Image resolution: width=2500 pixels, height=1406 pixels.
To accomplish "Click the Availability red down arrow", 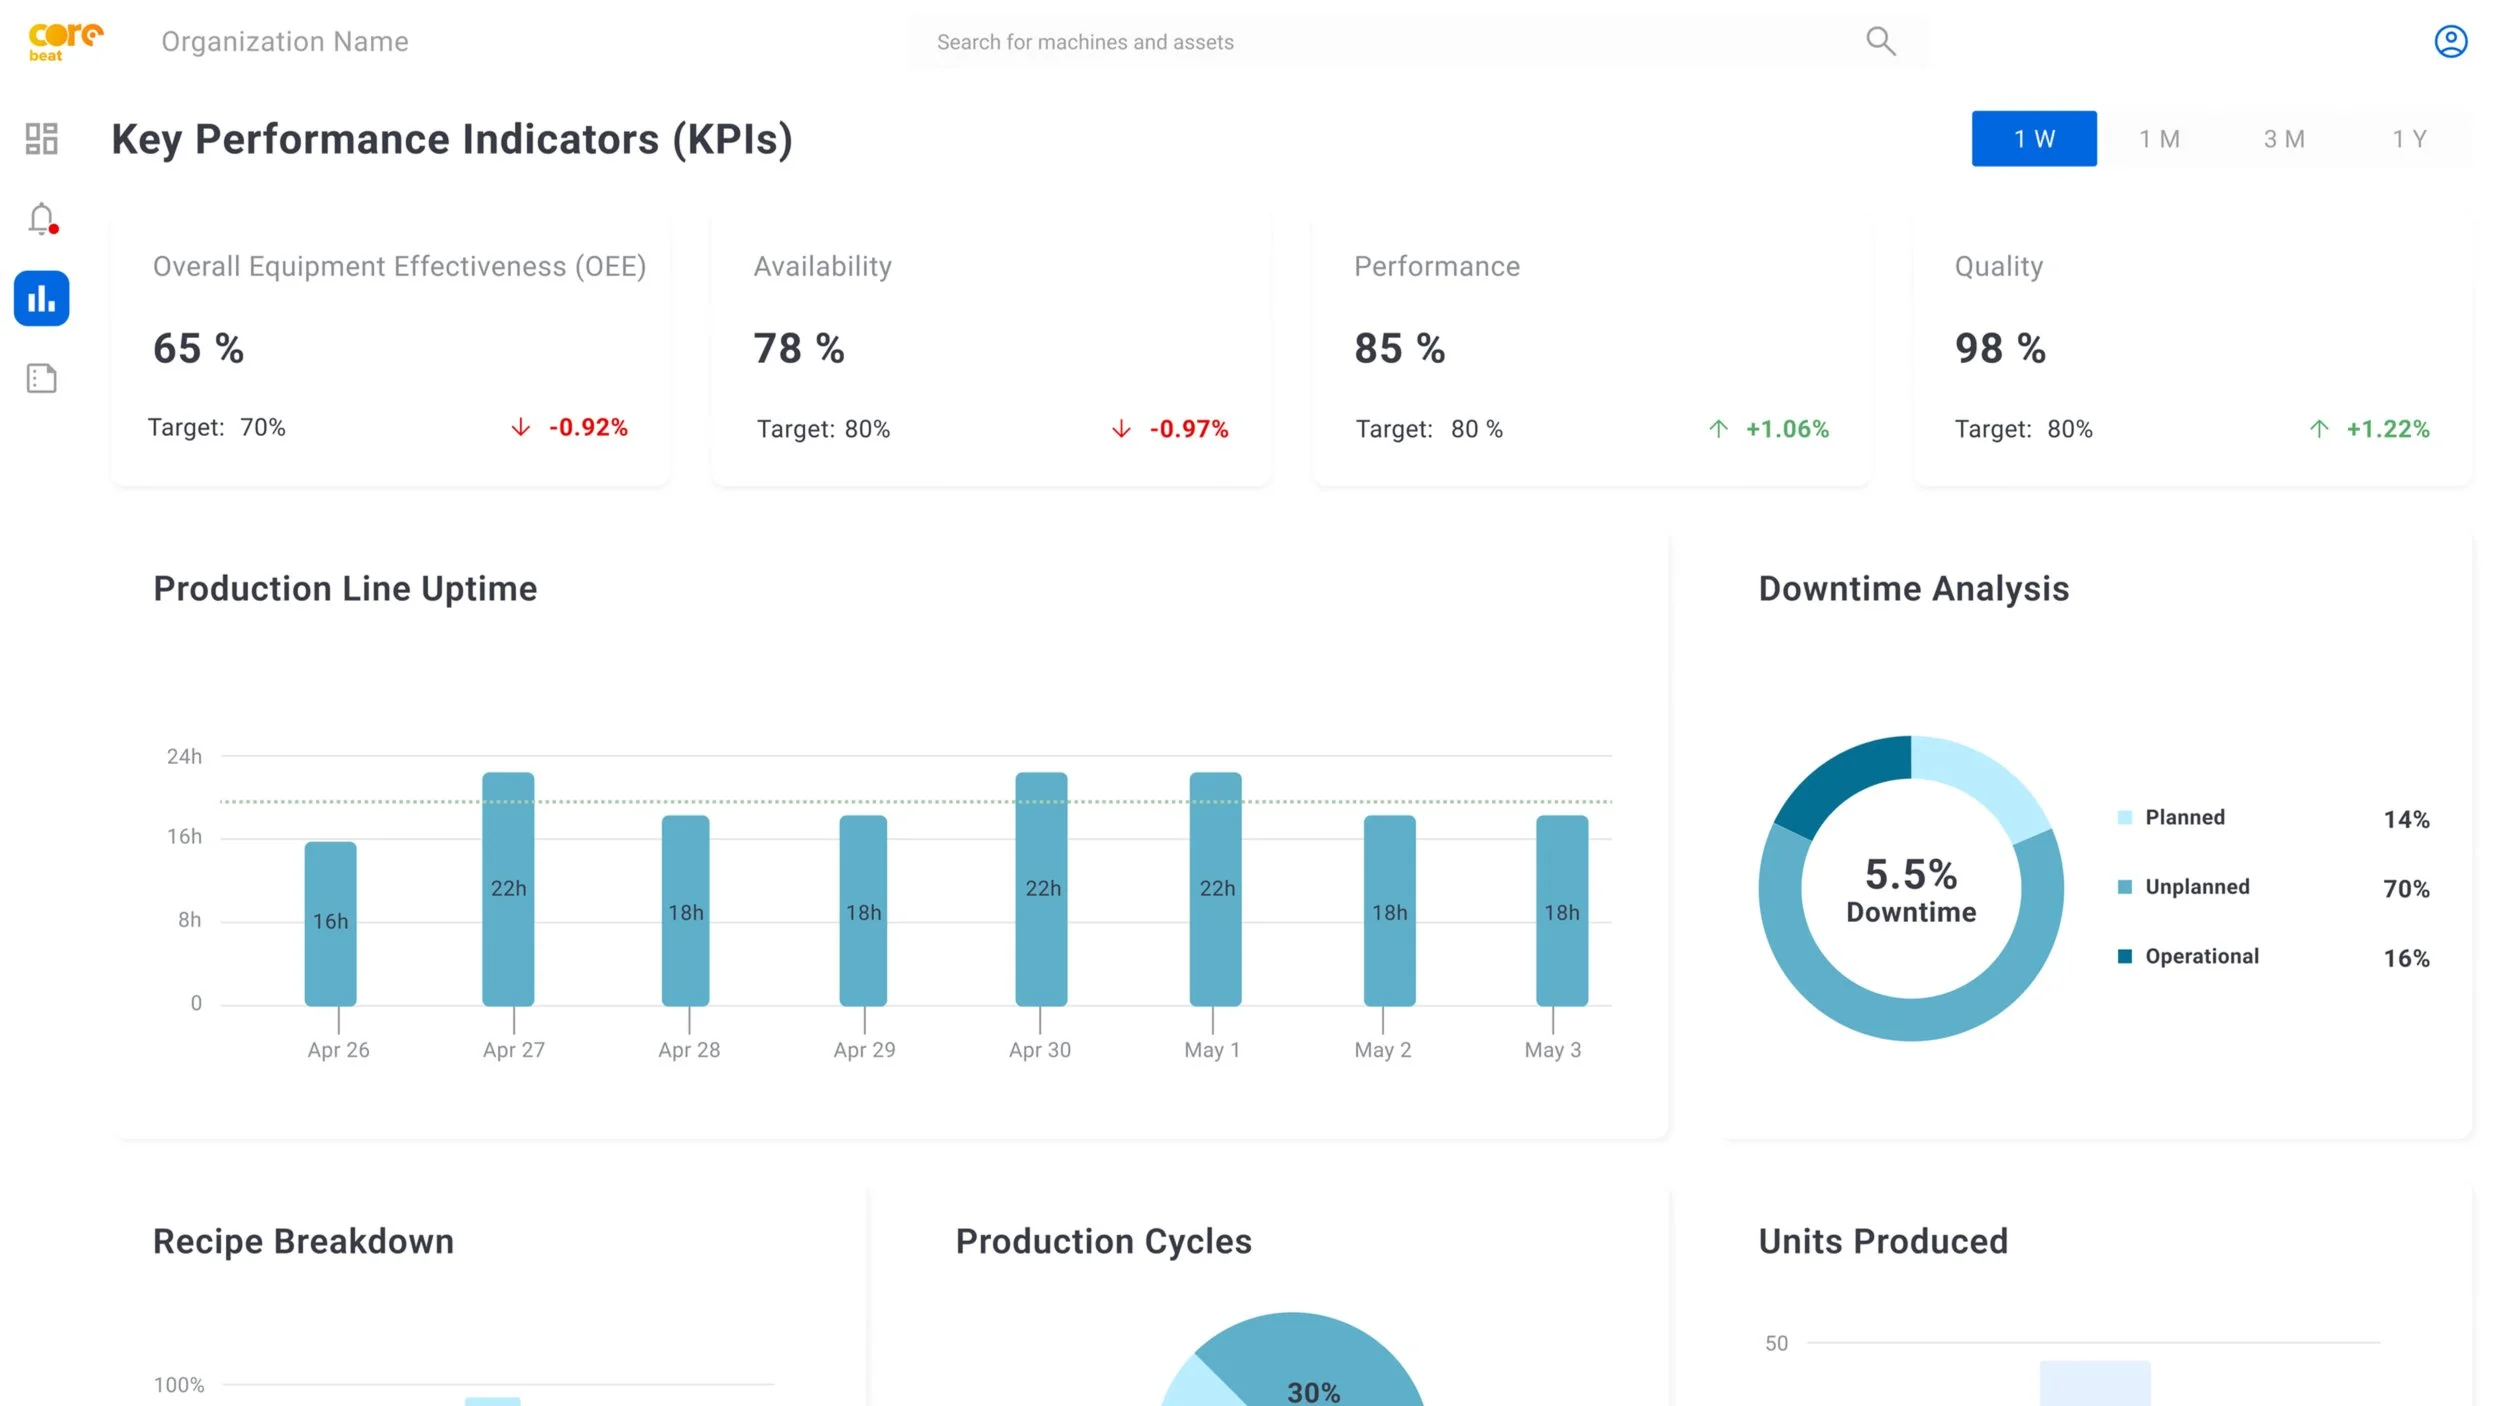I will 1121,429.
